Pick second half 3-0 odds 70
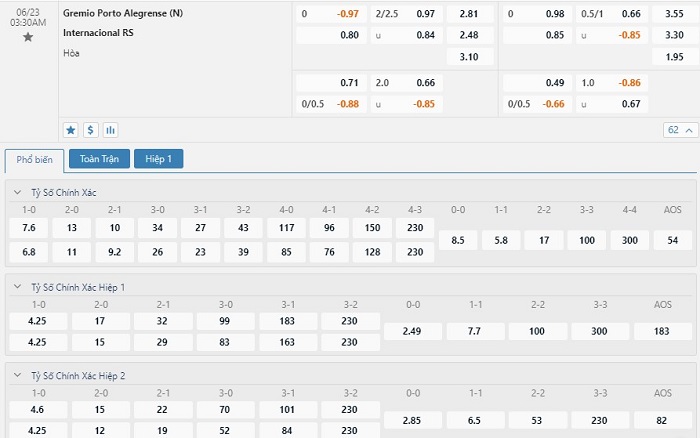 coord(225,409)
